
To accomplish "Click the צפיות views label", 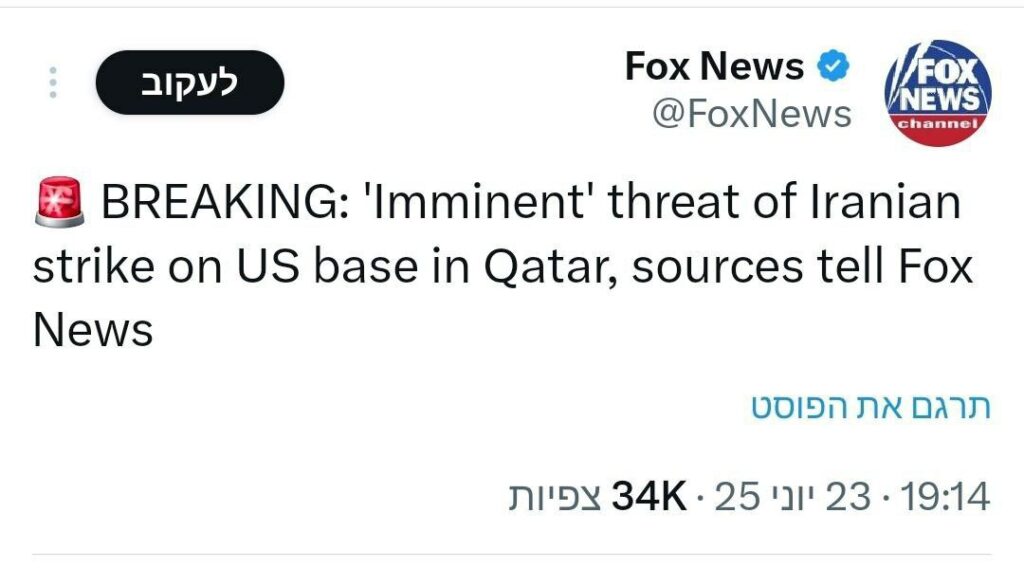I will (556, 497).
